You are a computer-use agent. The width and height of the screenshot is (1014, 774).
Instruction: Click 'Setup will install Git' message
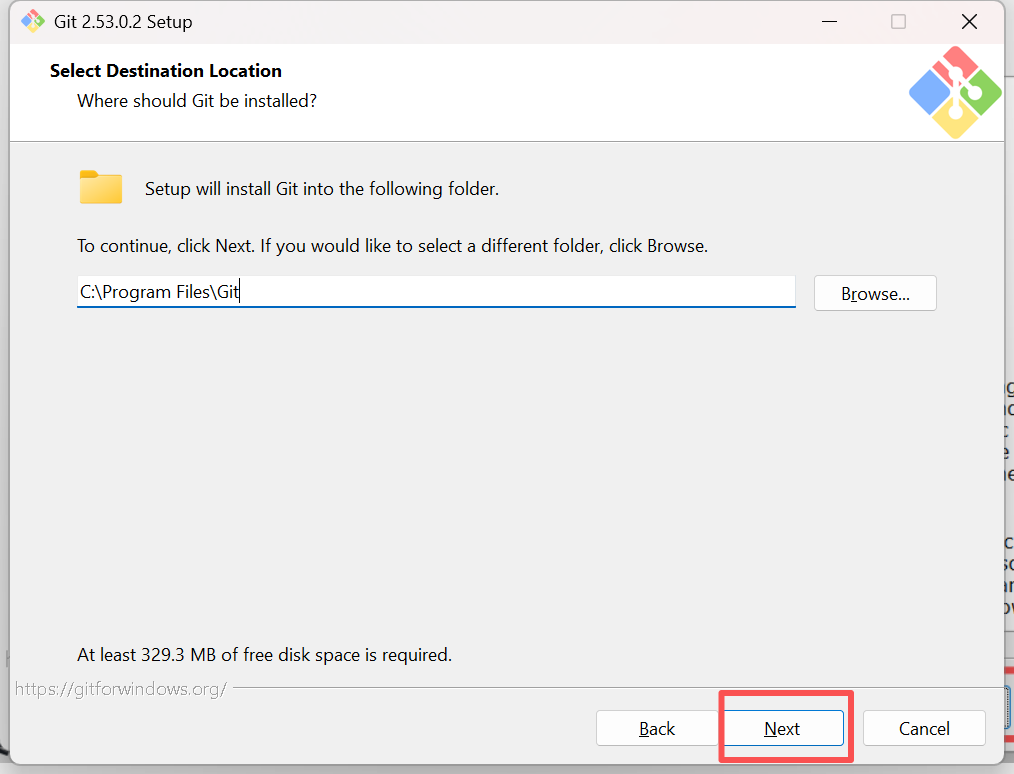coord(321,189)
